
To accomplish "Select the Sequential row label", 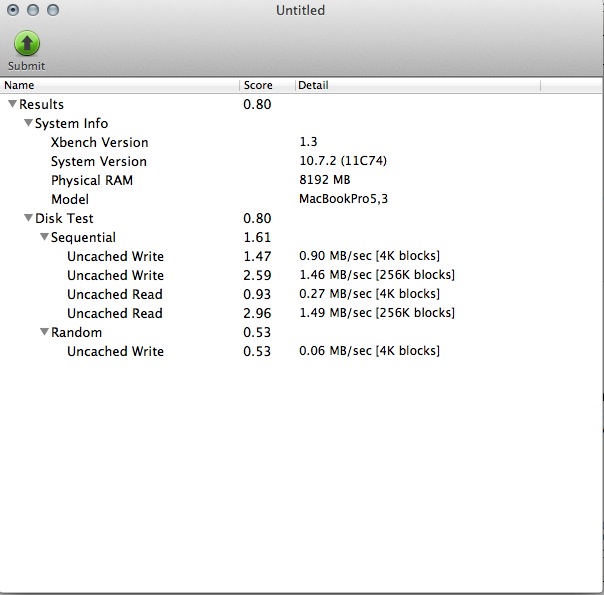I will pyautogui.click(x=83, y=237).
